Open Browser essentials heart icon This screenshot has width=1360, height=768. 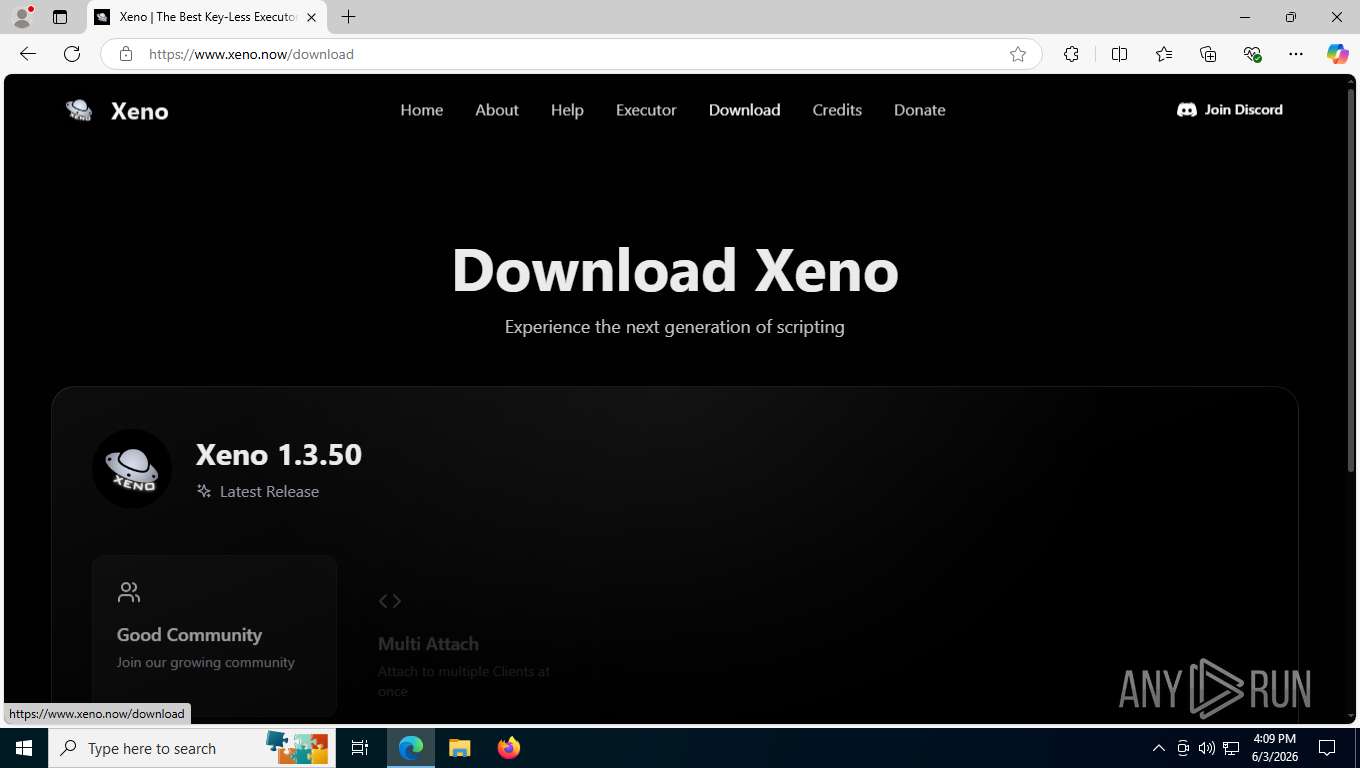coord(1252,54)
